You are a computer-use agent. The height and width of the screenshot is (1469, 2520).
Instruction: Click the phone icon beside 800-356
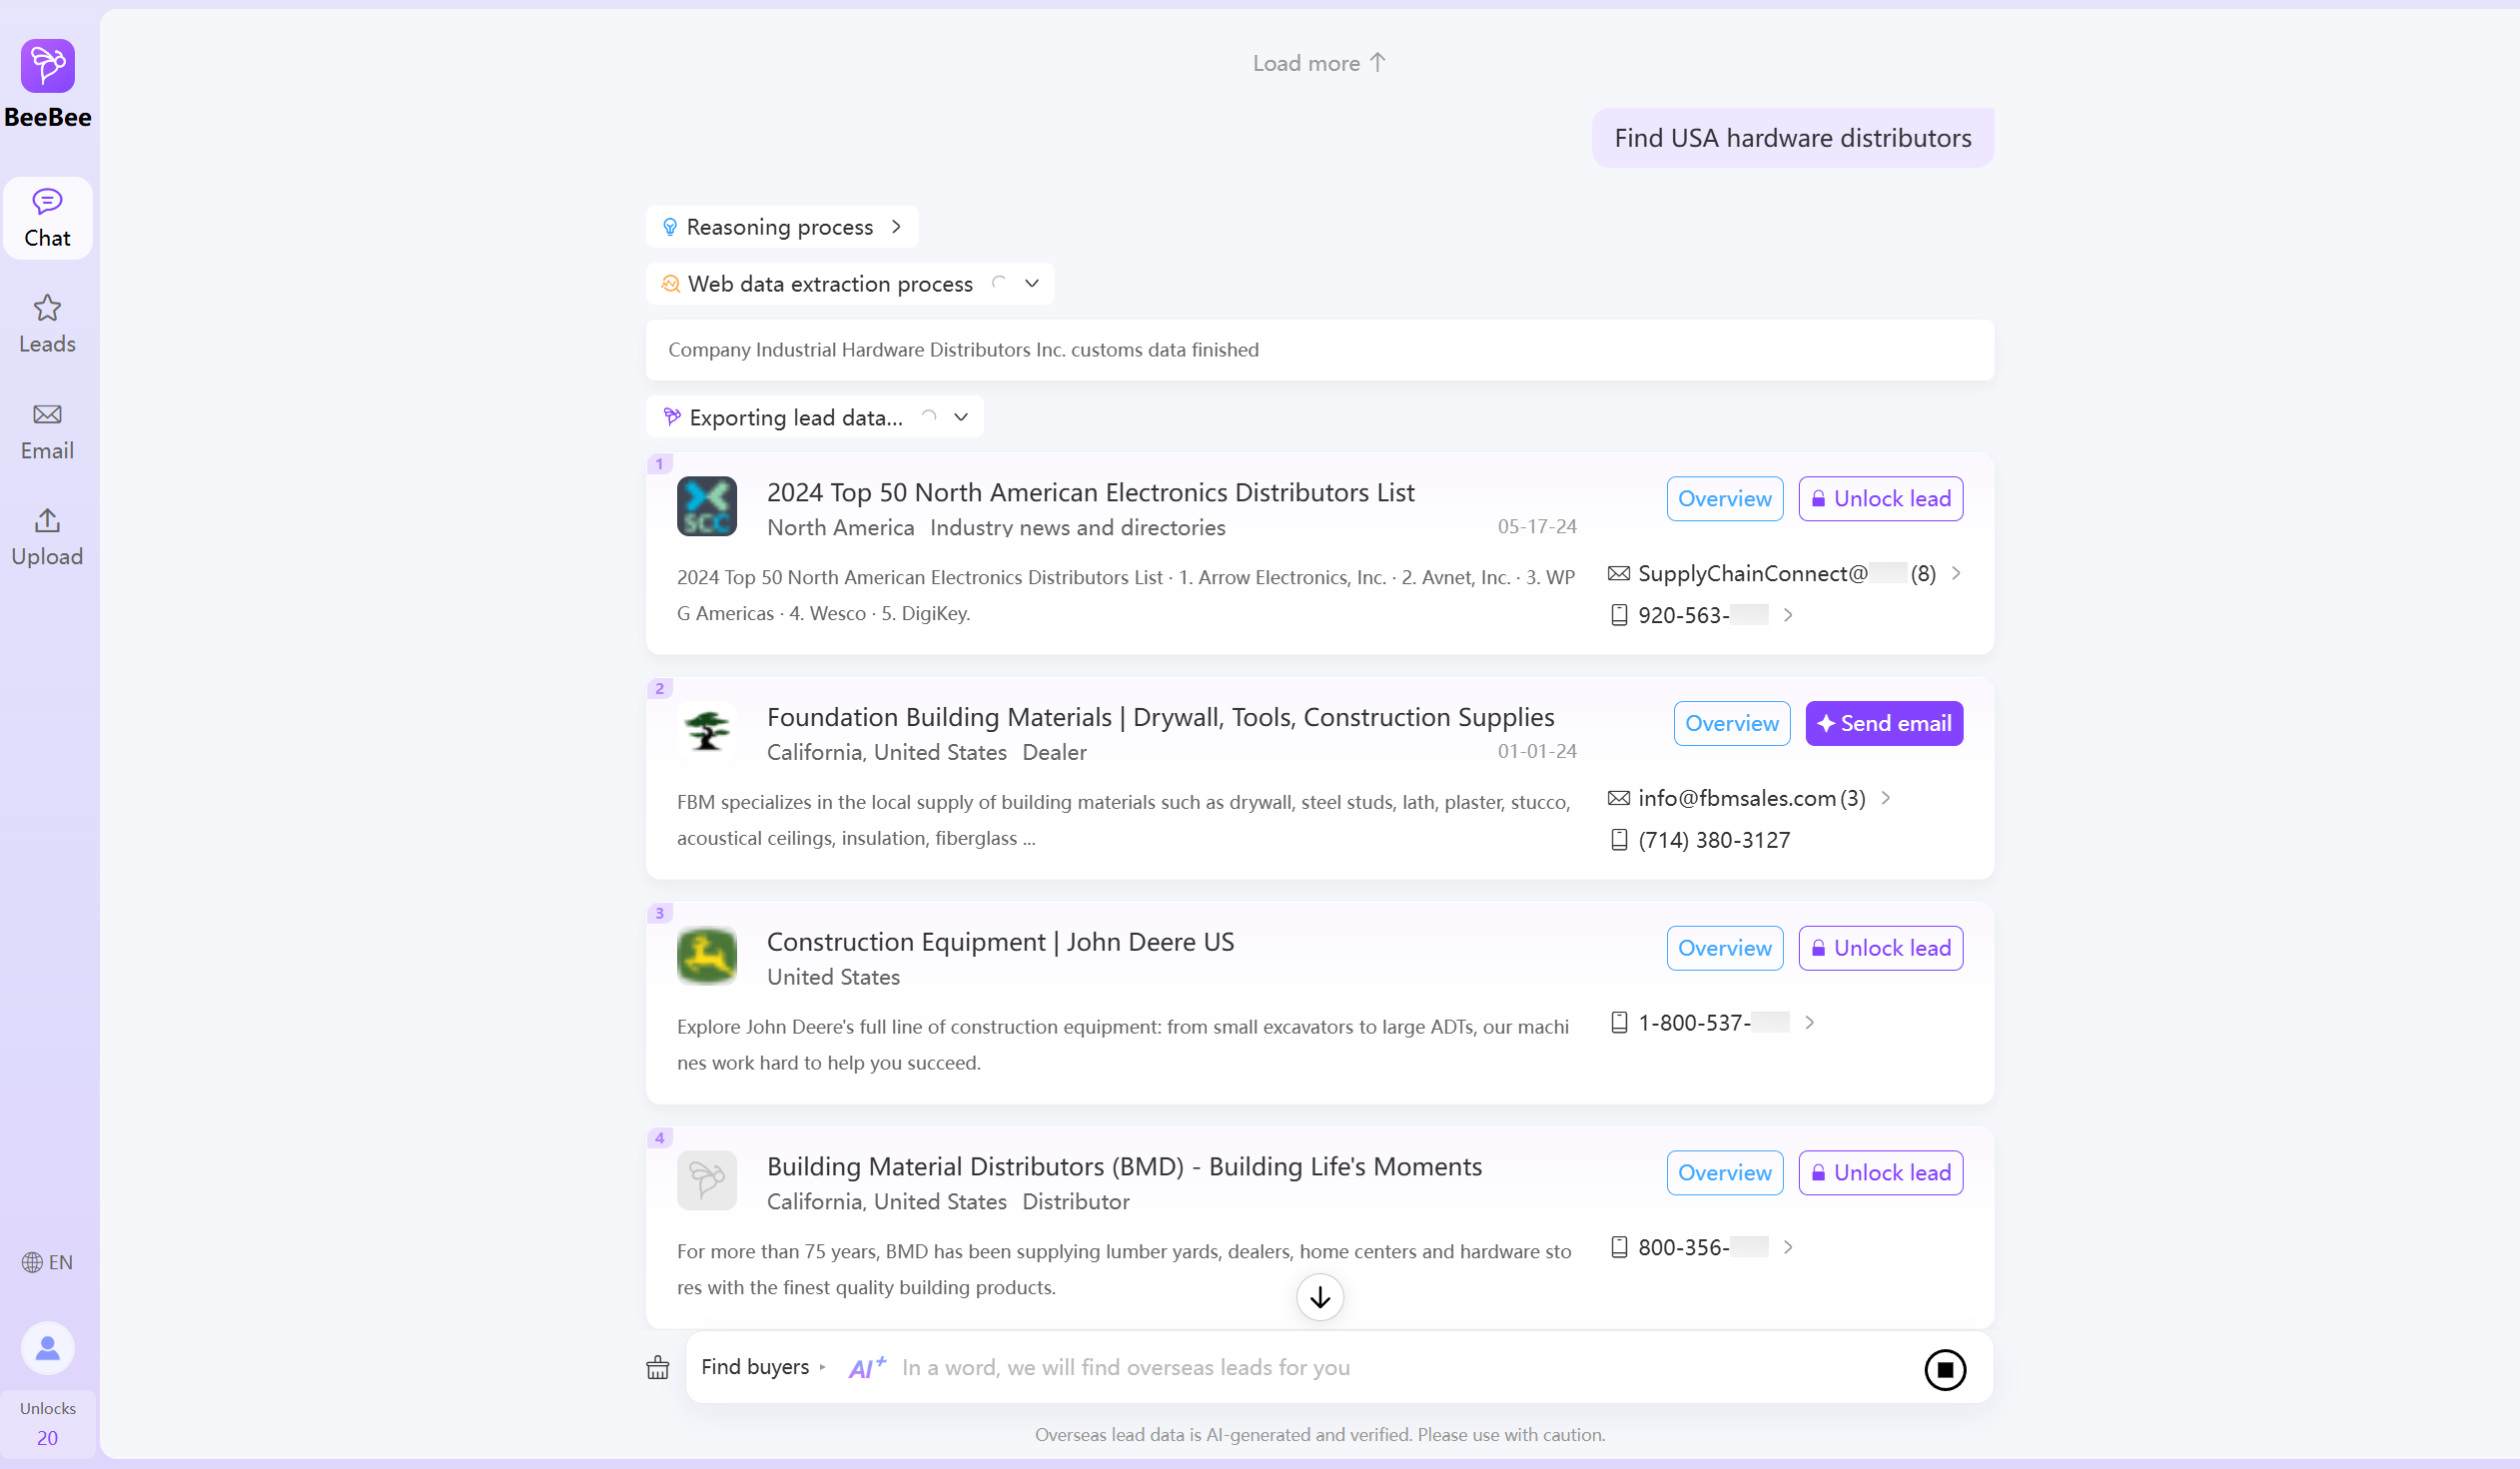(1619, 1247)
